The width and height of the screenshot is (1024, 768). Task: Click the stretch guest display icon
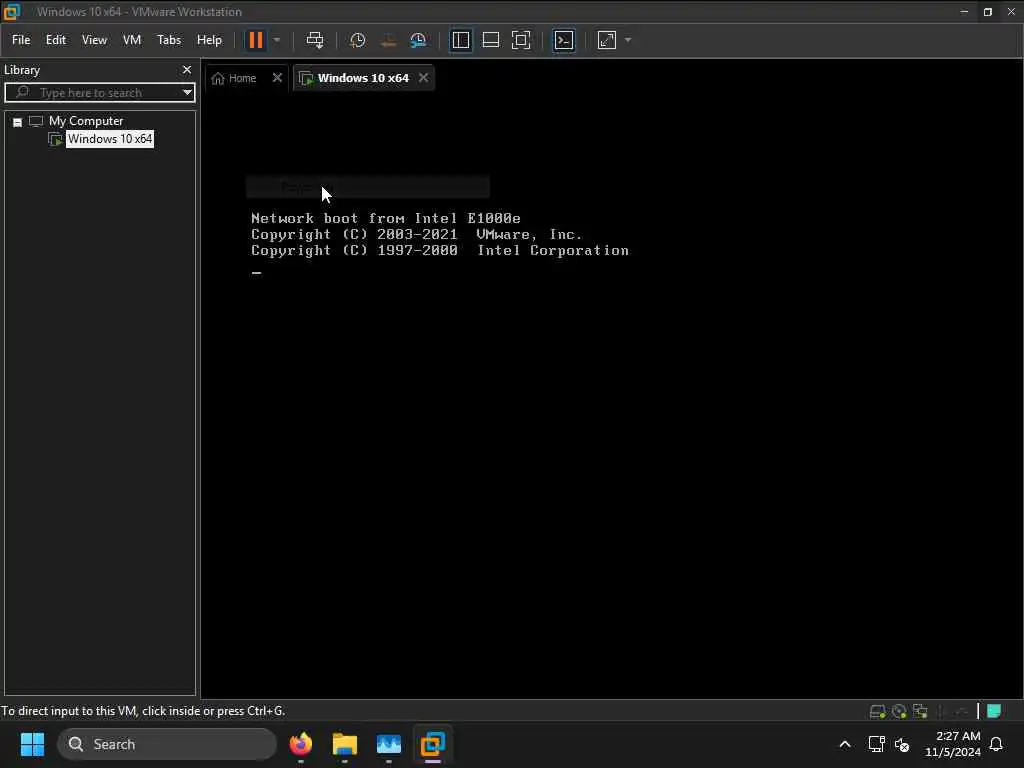tap(607, 40)
